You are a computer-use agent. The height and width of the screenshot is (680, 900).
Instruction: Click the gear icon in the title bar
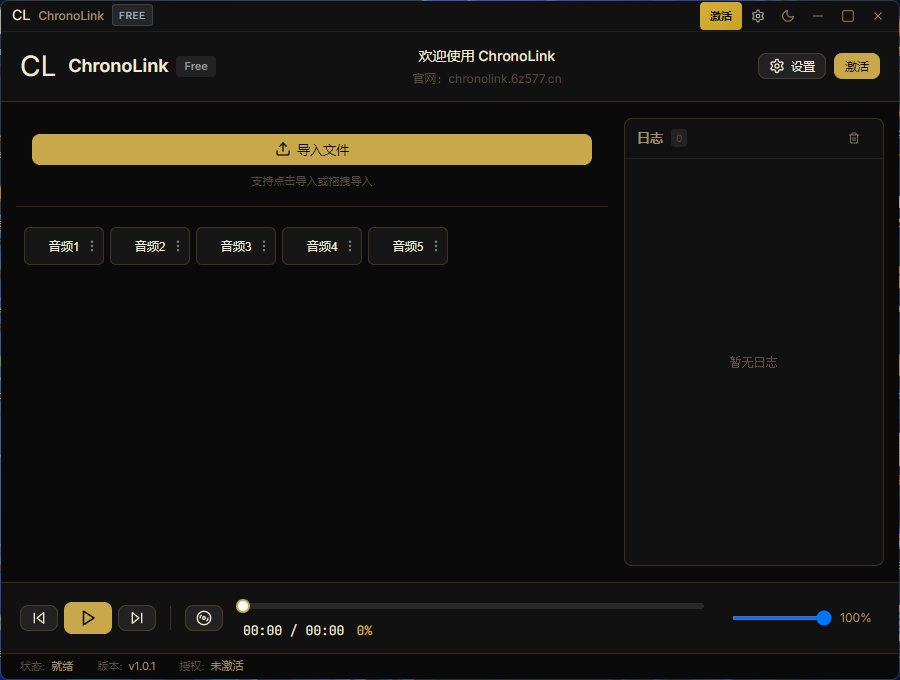758,16
